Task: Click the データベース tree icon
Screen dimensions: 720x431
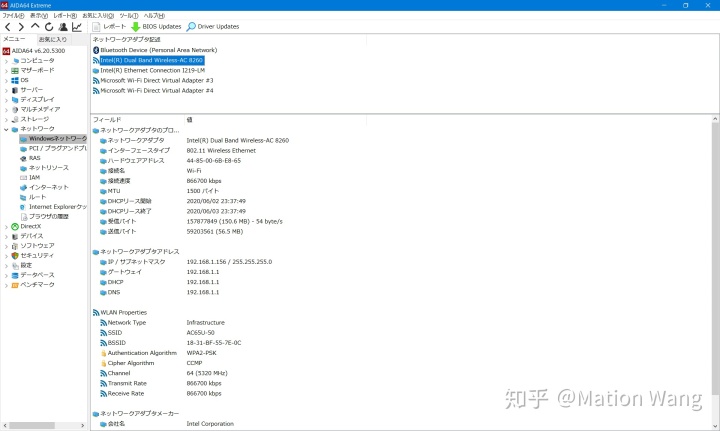Action: pyautogui.click(x=15, y=275)
